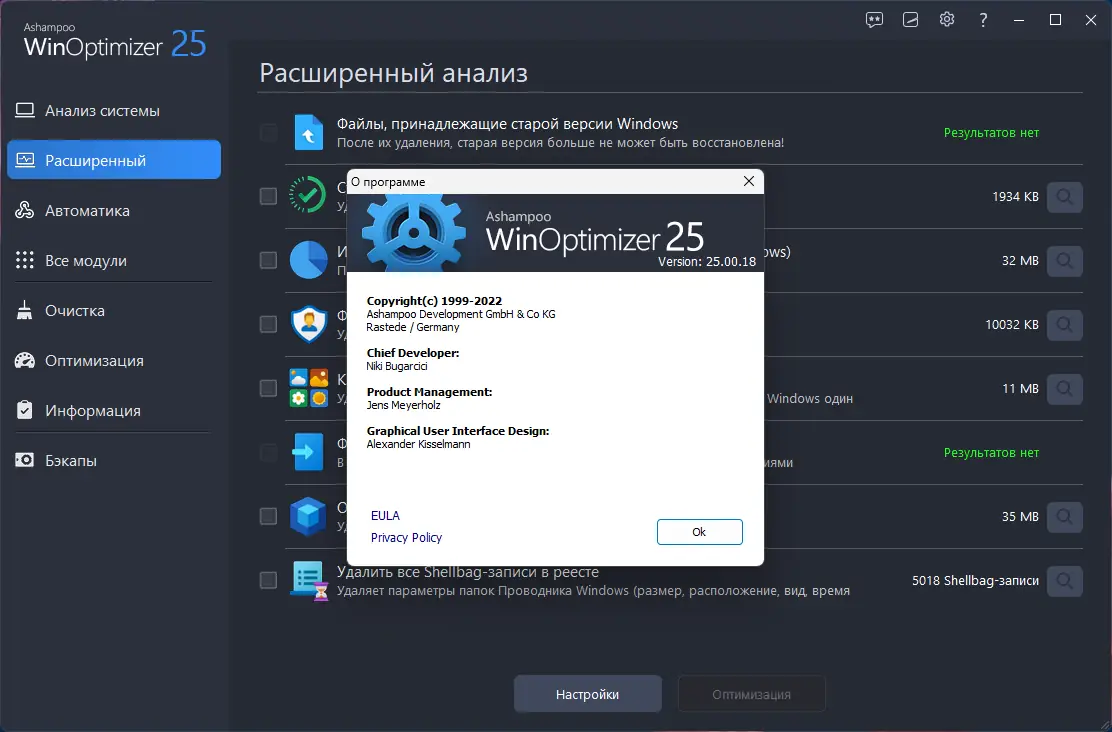Click Ok in the О программе dialog
Image resolution: width=1112 pixels, height=732 pixels.
(699, 532)
